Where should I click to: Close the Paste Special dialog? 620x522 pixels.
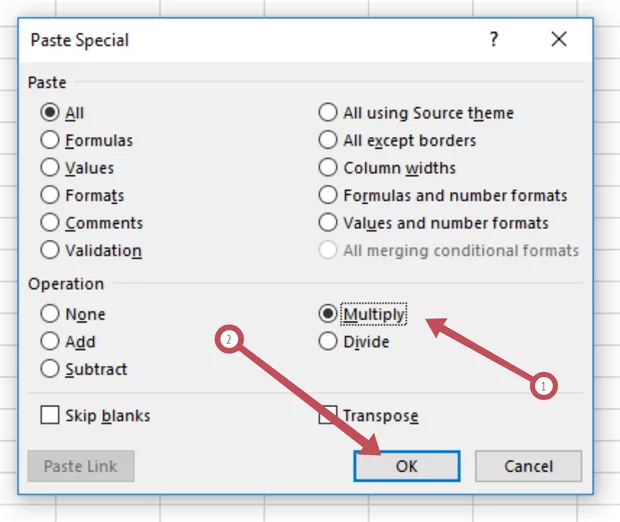(559, 40)
